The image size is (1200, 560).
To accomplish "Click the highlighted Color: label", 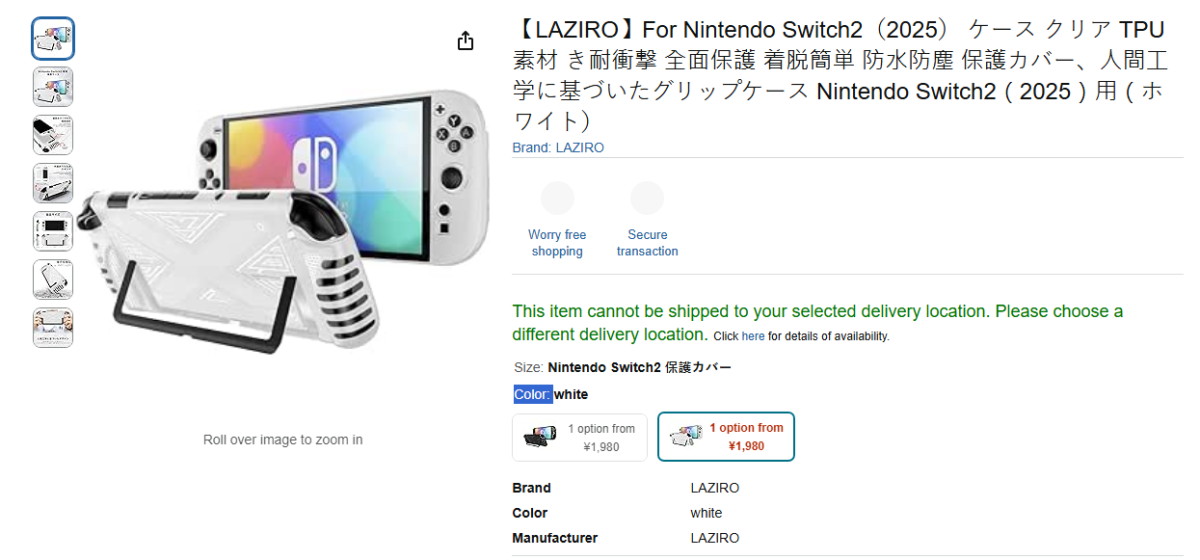I will 533,395.
